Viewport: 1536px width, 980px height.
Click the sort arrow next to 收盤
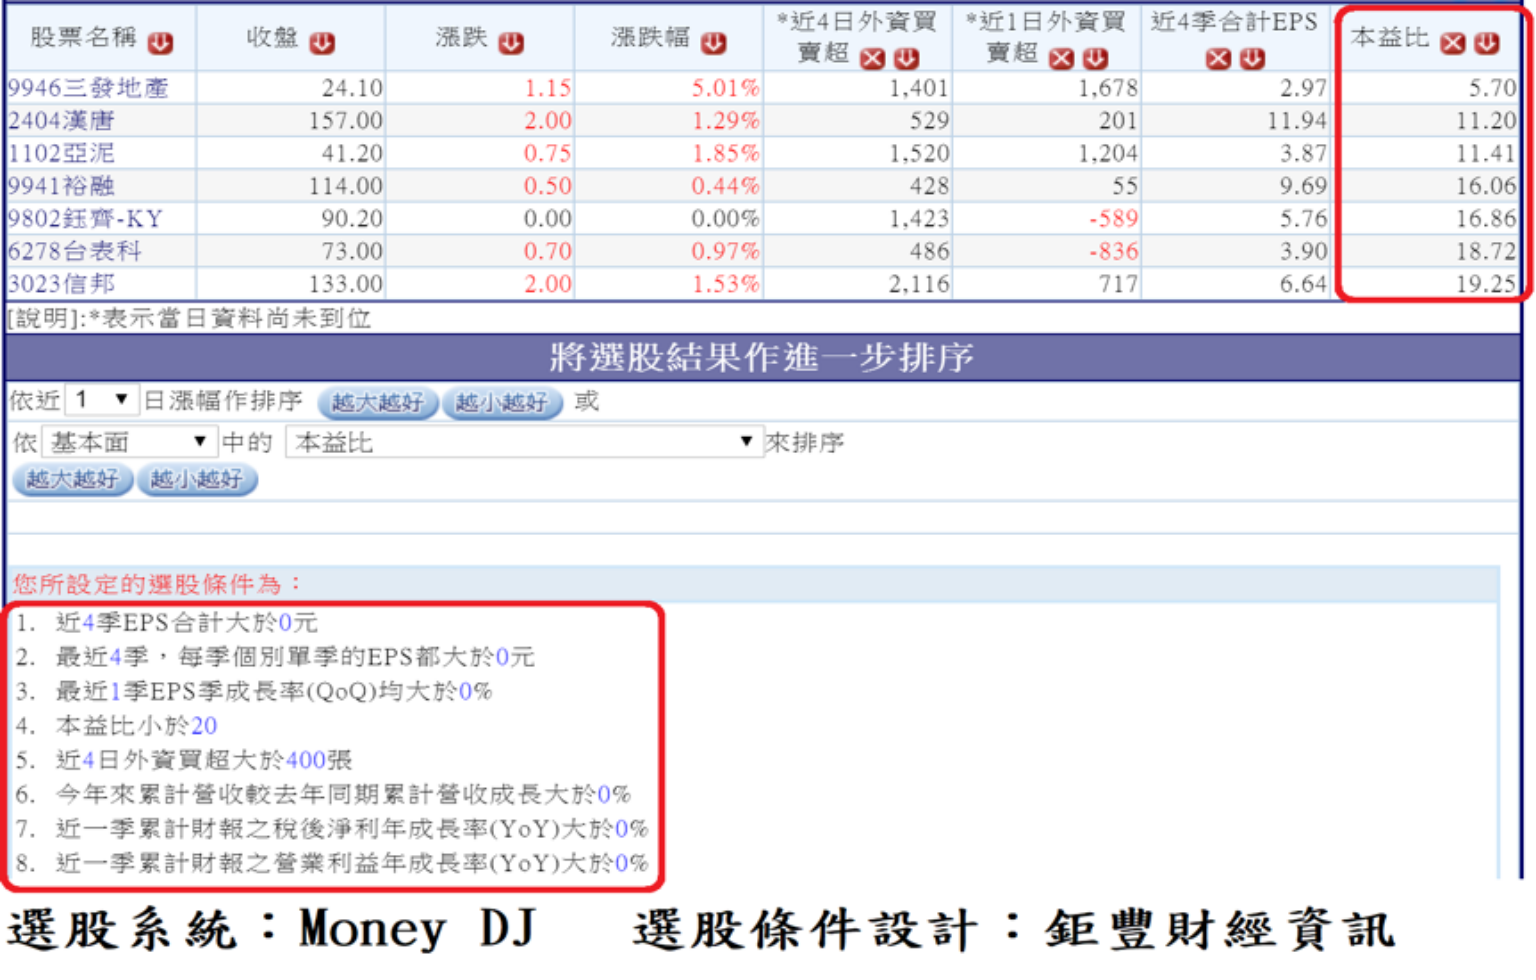pyautogui.click(x=321, y=43)
